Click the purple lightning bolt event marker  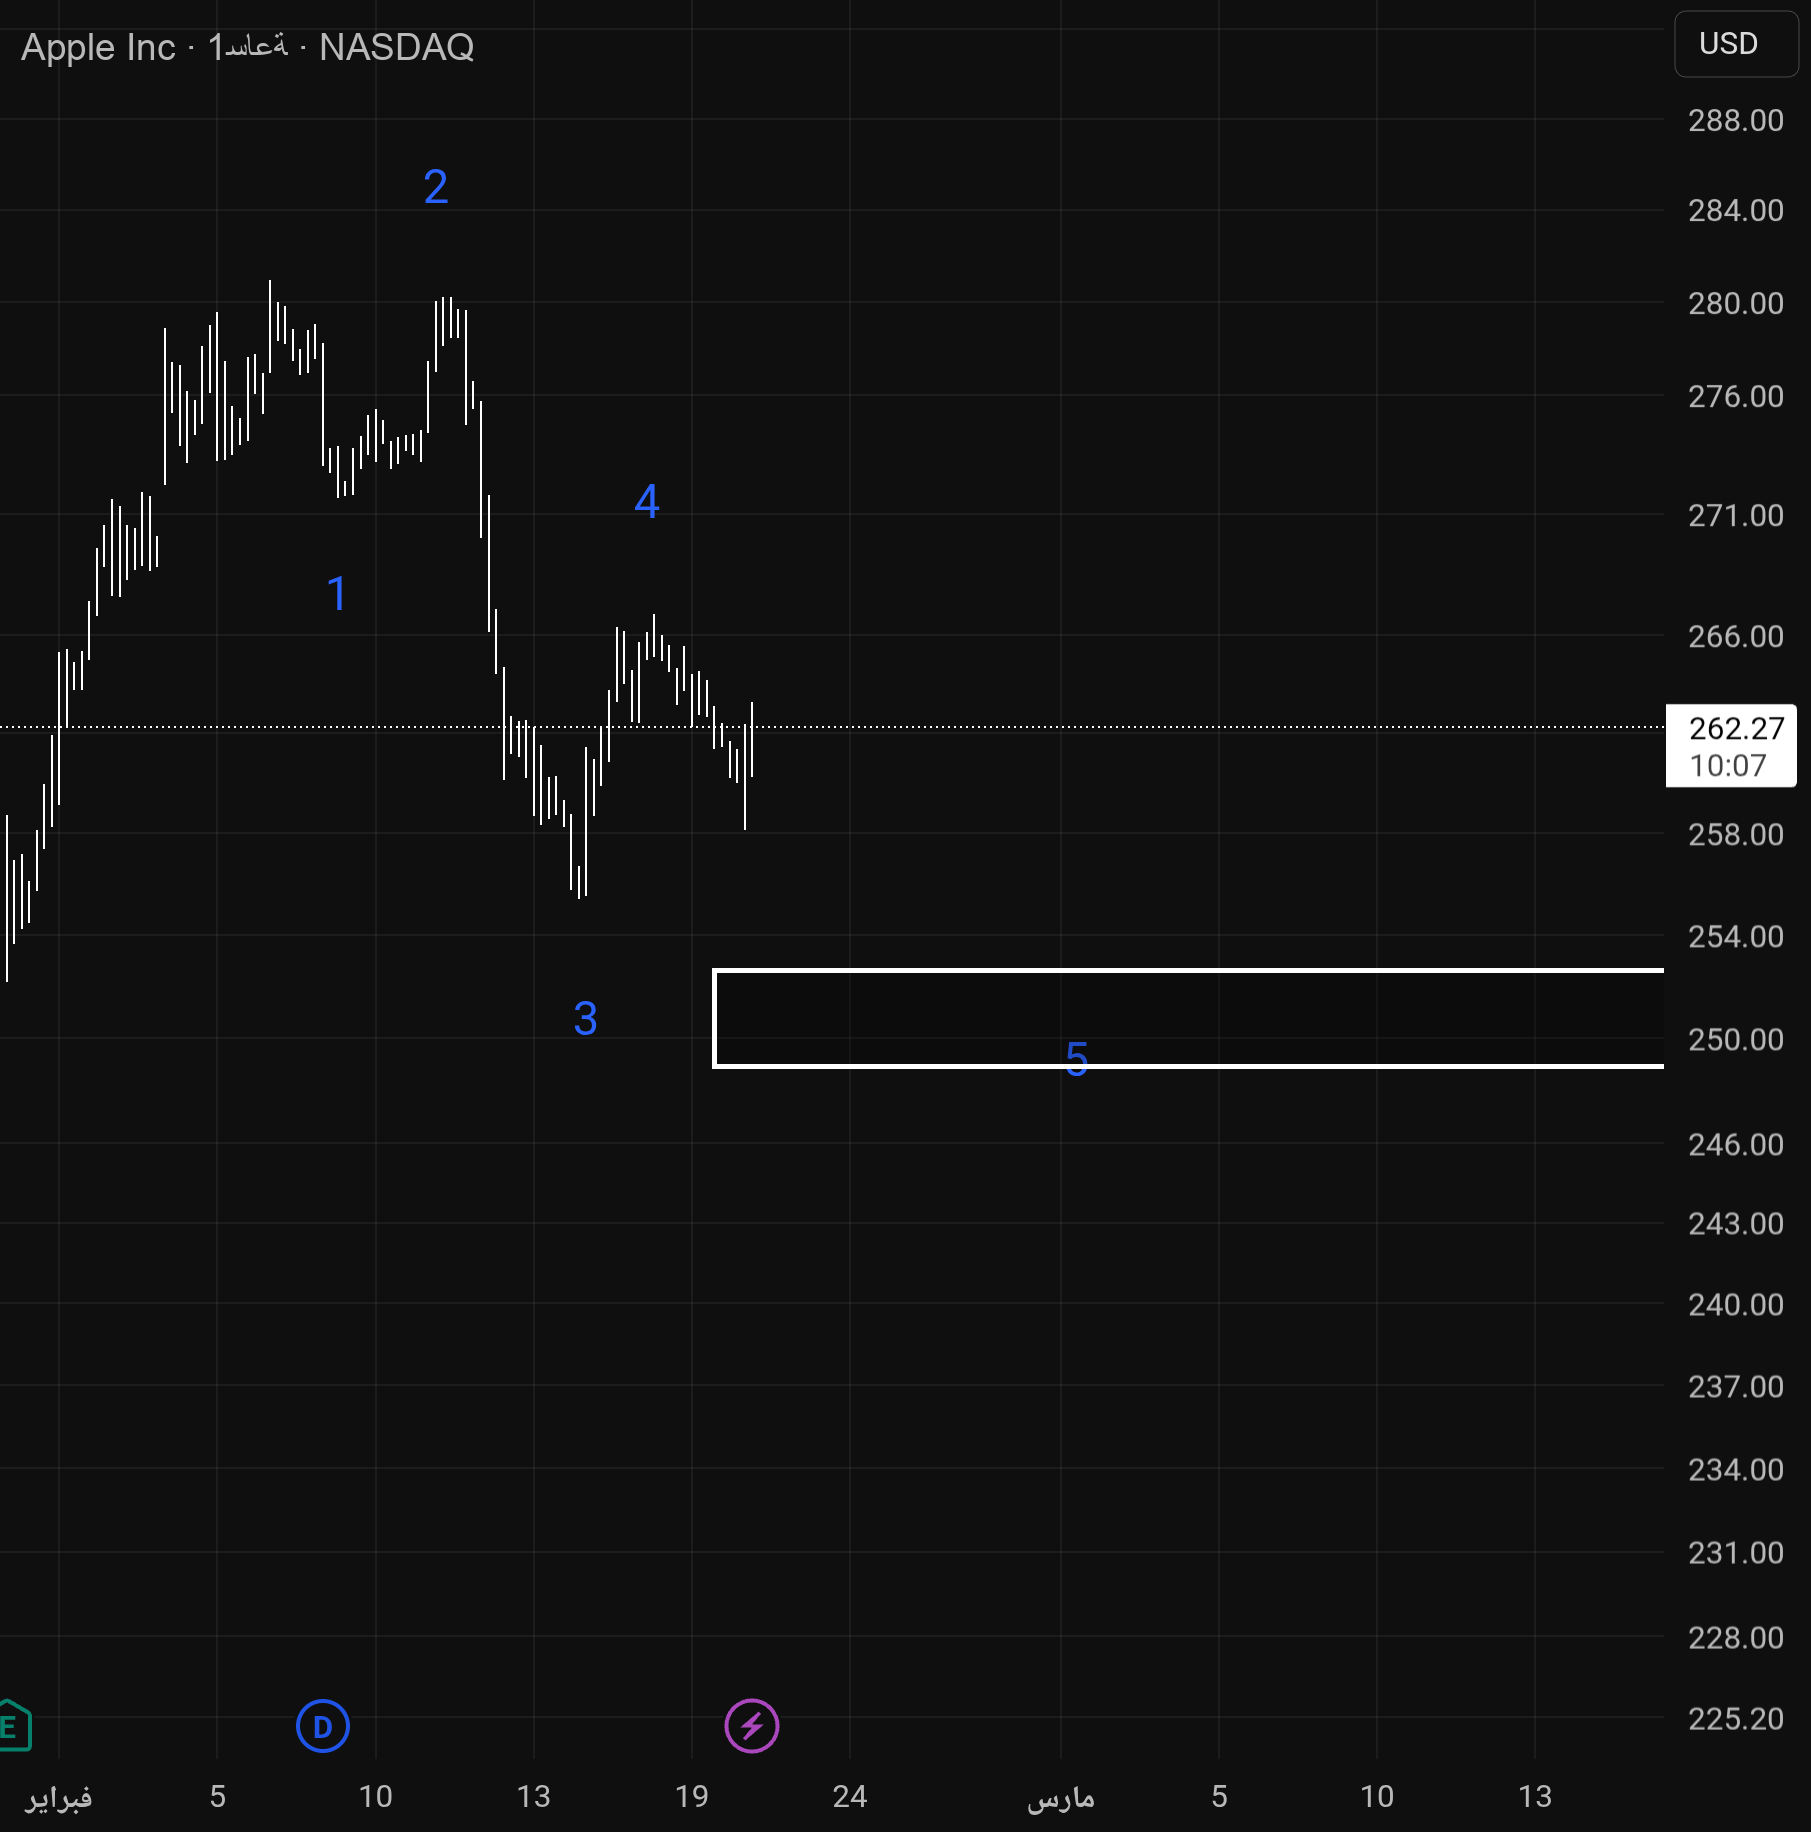751,1726
